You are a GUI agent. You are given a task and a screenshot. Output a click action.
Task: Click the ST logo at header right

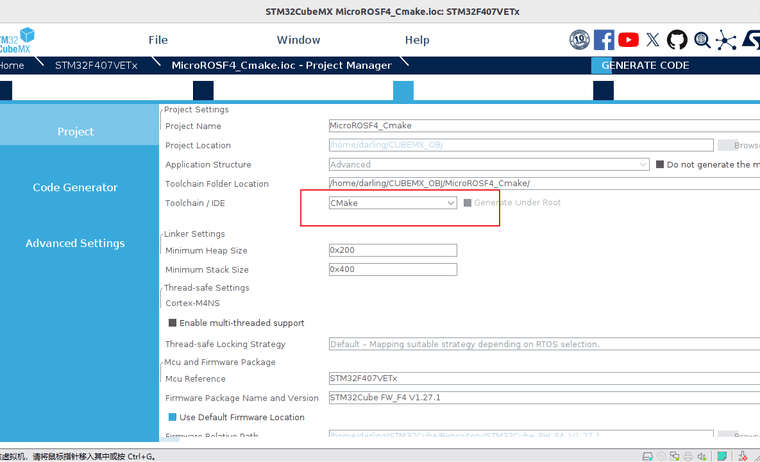[x=751, y=40]
